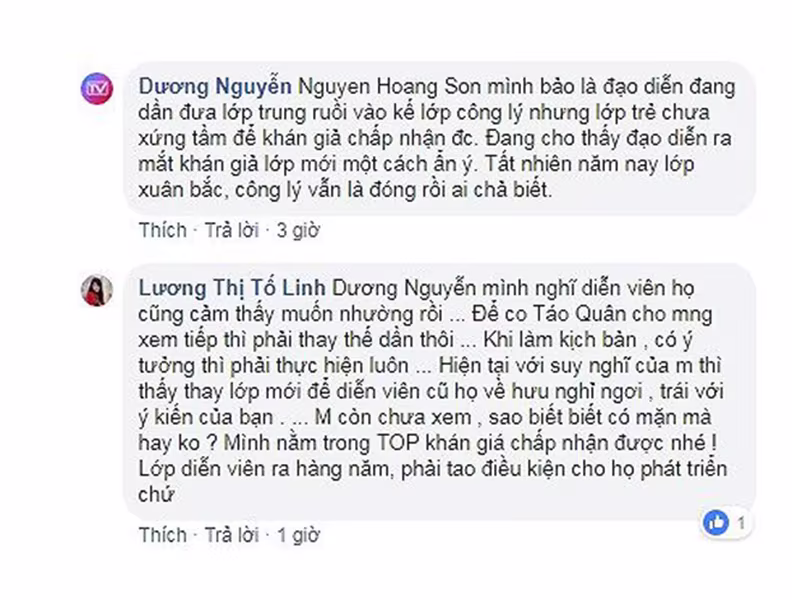Screen dimensions: 792x600
Task: Open the 1 giờ timestamp link
Action: (x=299, y=535)
